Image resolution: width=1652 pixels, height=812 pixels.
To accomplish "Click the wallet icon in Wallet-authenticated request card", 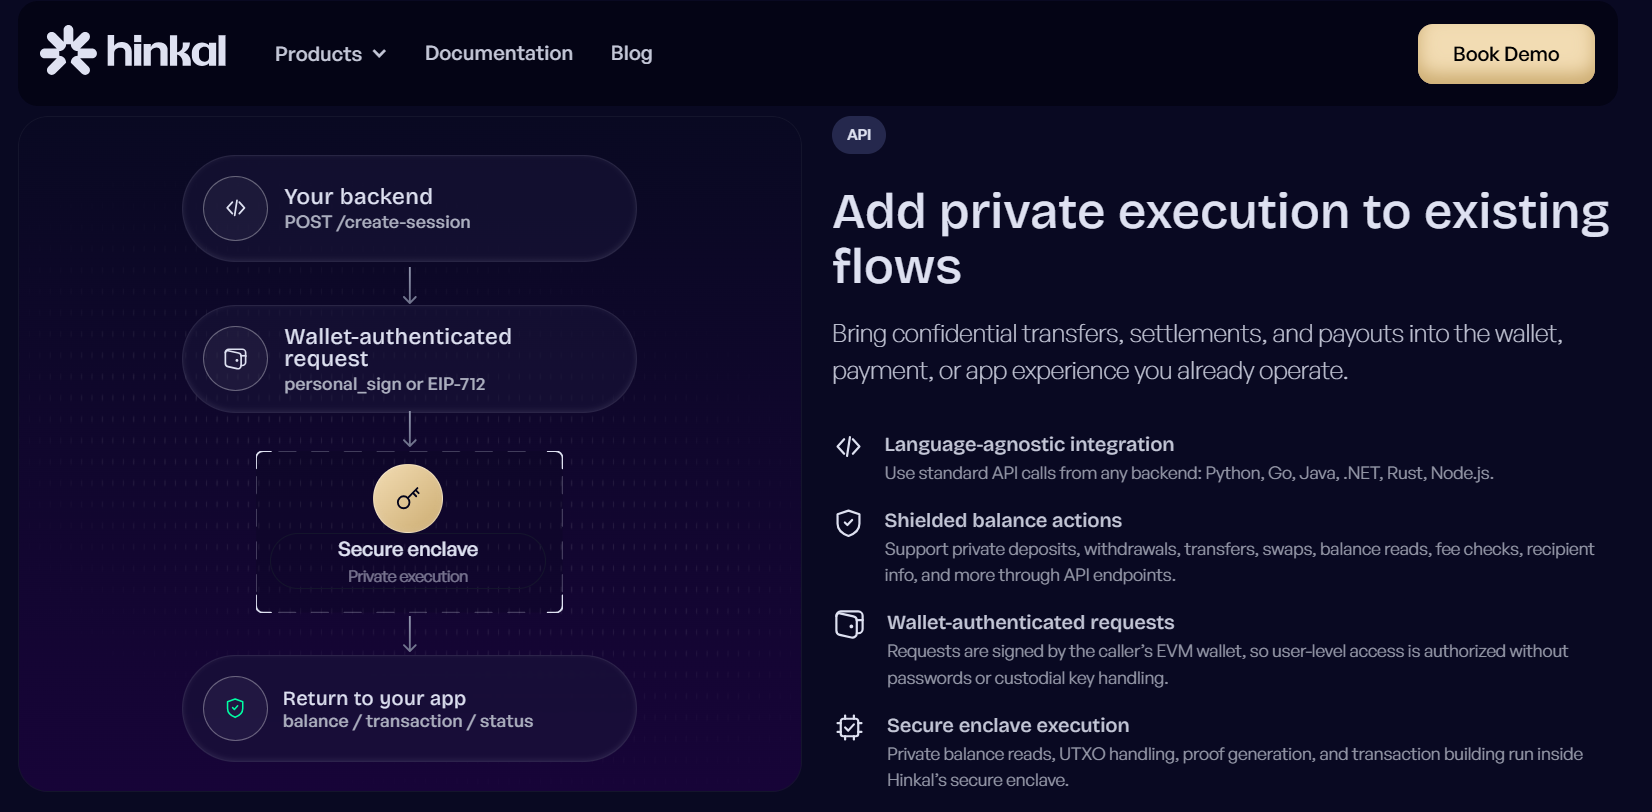I will pyautogui.click(x=235, y=358).
